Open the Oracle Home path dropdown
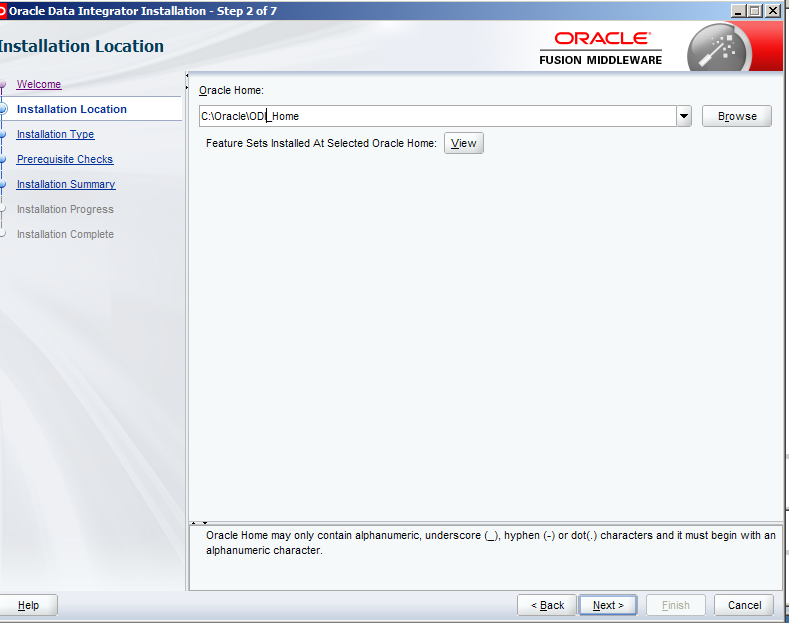The image size is (789, 623). coord(684,116)
